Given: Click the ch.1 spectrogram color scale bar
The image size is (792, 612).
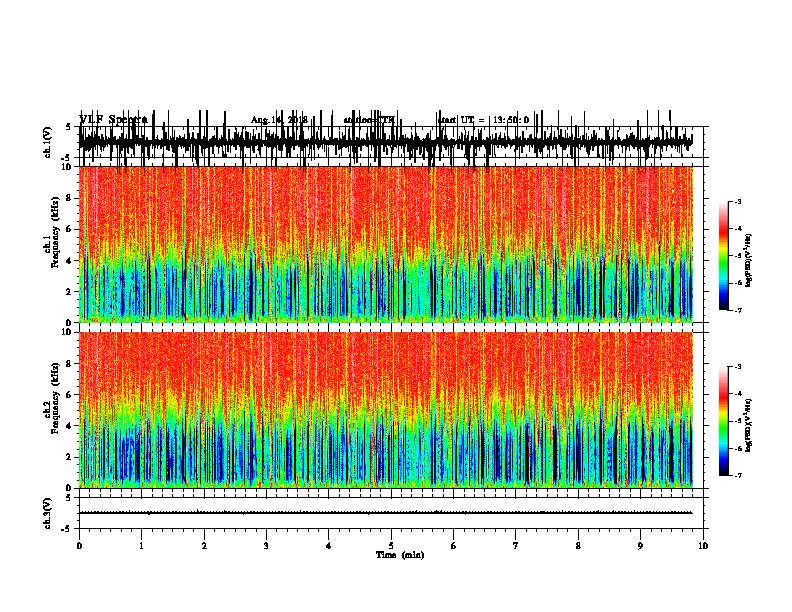Looking at the screenshot, I should (724, 256).
